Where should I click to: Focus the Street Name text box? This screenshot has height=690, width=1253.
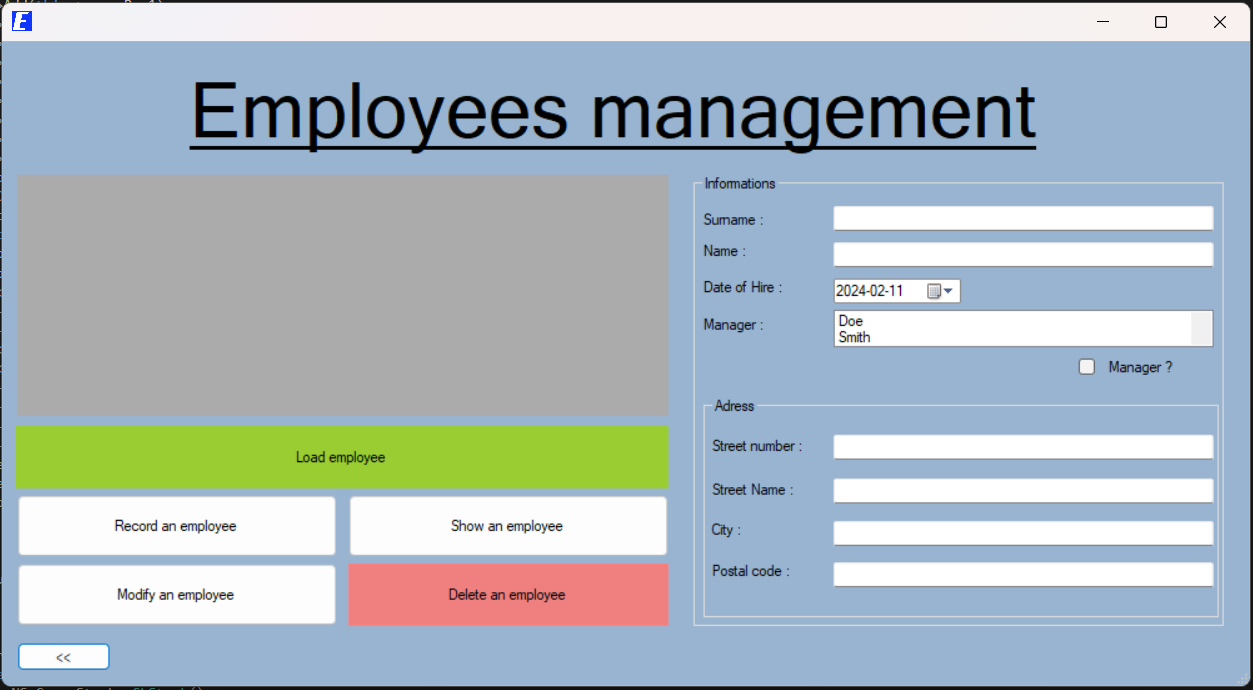pyautogui.click(x=1022, y=491)
